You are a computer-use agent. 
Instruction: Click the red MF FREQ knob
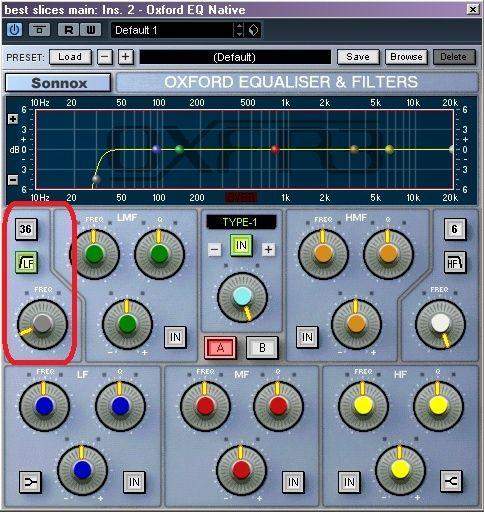click(205, 406)
